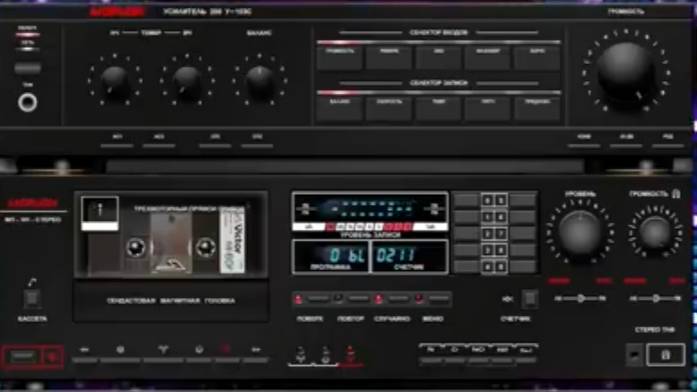Image resolution: width=697 pixels, height=392 pixels.
Task: Click the counter reset button above СЧЕТЧИК
Action: [x=530, y=299]
